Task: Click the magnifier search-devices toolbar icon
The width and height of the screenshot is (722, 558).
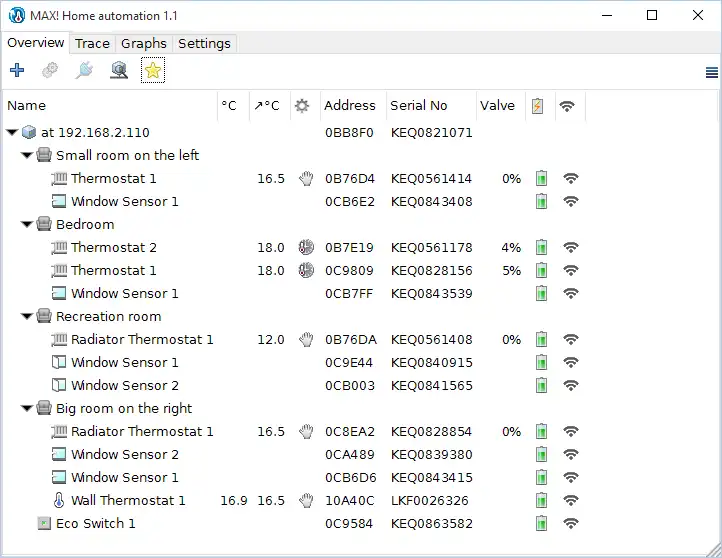Action: point(119,70)
